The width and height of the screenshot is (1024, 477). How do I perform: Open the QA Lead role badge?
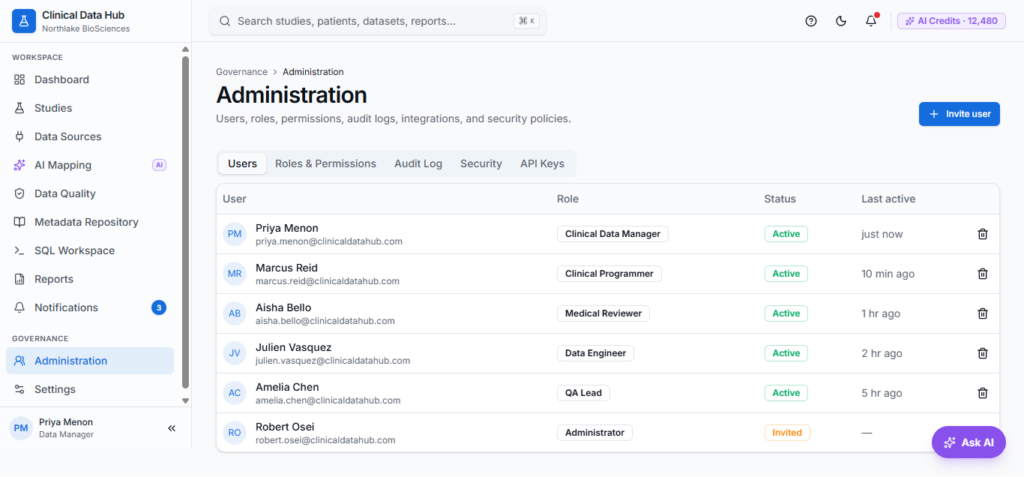click(583, 393)
